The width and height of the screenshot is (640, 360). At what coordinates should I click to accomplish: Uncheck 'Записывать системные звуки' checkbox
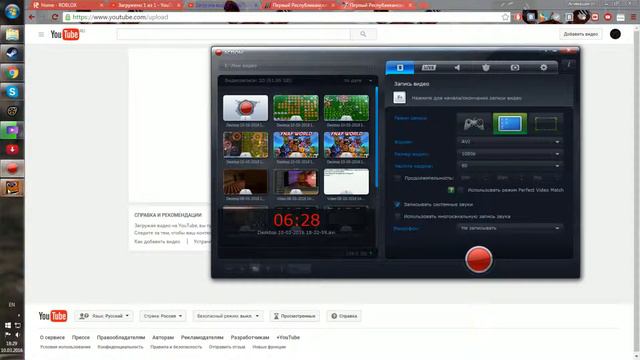[397, 204]
